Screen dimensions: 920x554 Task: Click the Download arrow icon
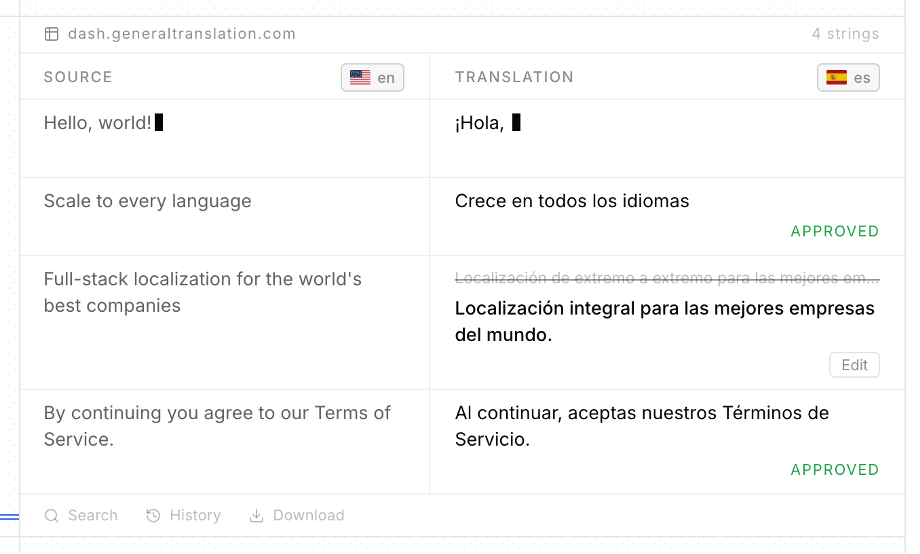[x=256, y=516]
